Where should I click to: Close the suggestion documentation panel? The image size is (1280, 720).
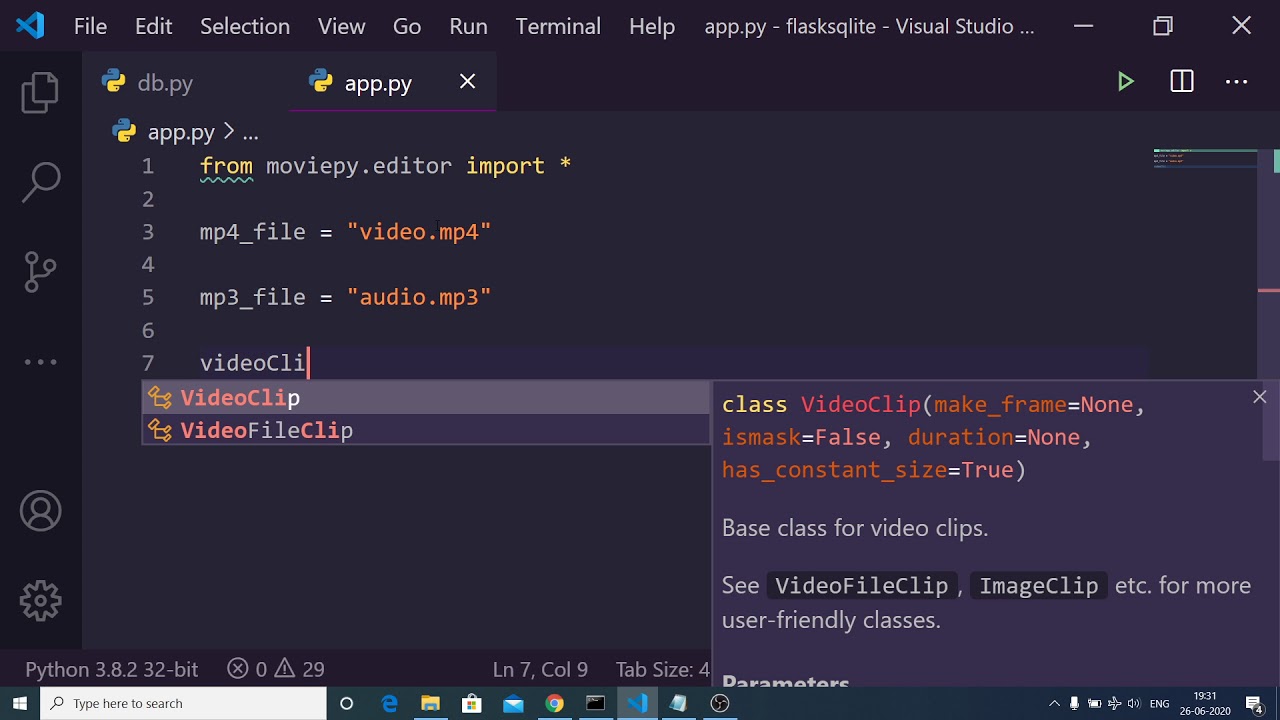[1259, 397]
